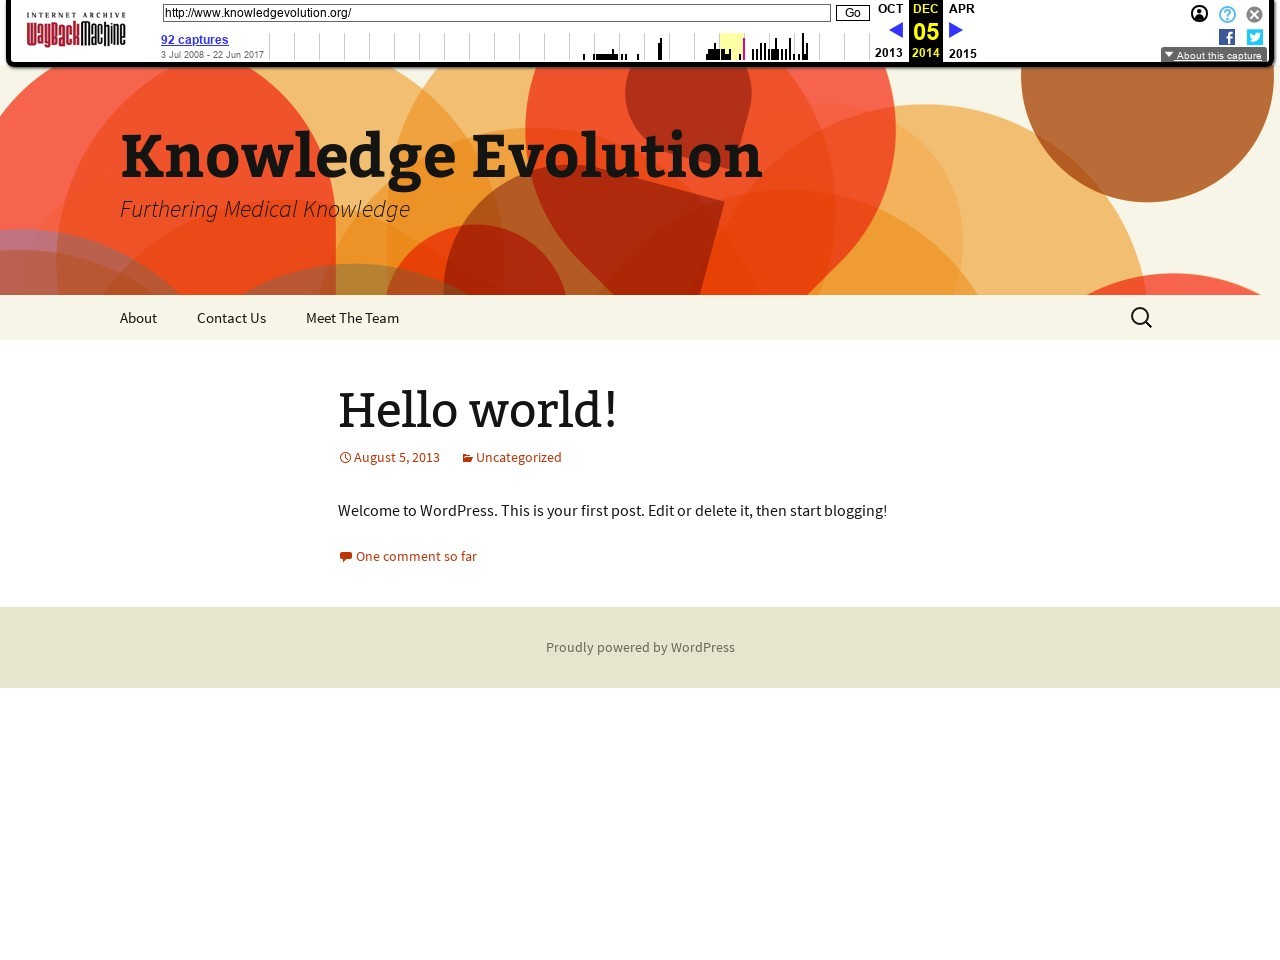Open the Hello world! post title

[477, 410]
